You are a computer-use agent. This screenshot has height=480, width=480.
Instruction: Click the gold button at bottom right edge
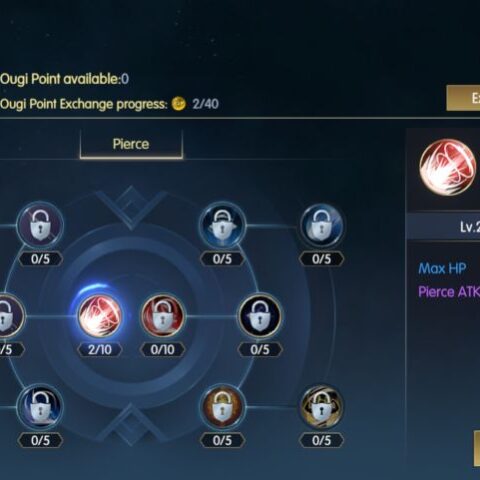click(477, 448)
